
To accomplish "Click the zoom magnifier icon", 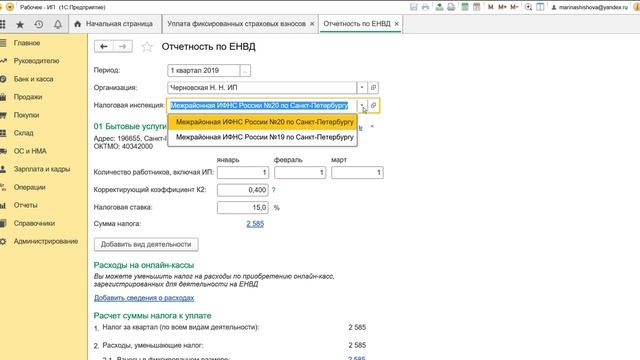I will pos(528,7).
